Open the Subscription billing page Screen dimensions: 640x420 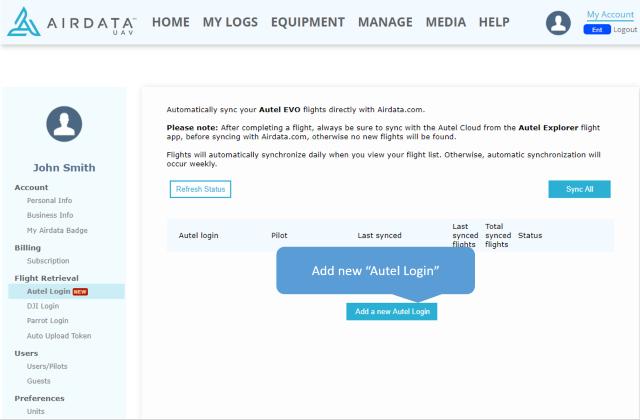pos(48,261)
